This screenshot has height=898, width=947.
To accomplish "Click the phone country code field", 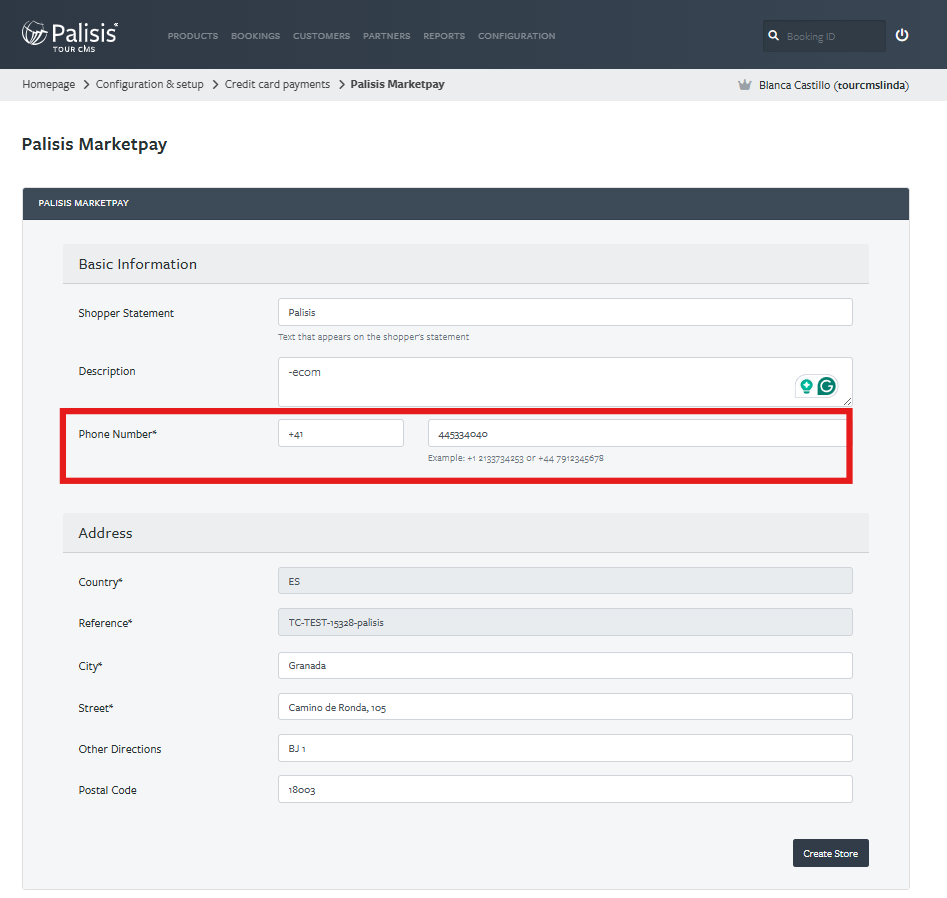I will [x=341, y=433].
